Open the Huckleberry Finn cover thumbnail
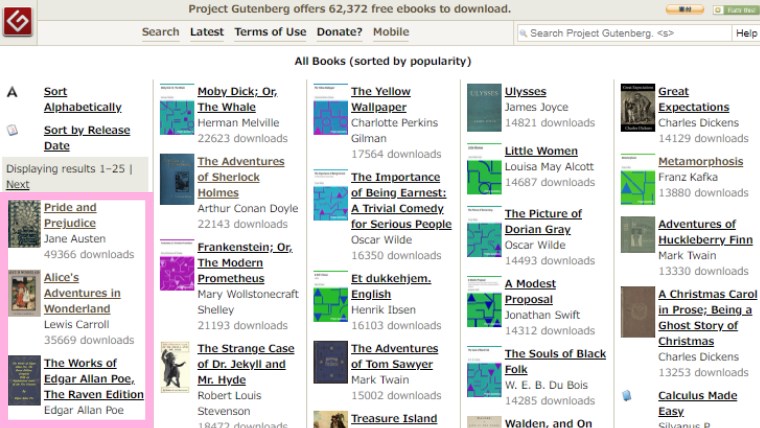760x428 pixels. pyautogui.click(x=638, y=235)
